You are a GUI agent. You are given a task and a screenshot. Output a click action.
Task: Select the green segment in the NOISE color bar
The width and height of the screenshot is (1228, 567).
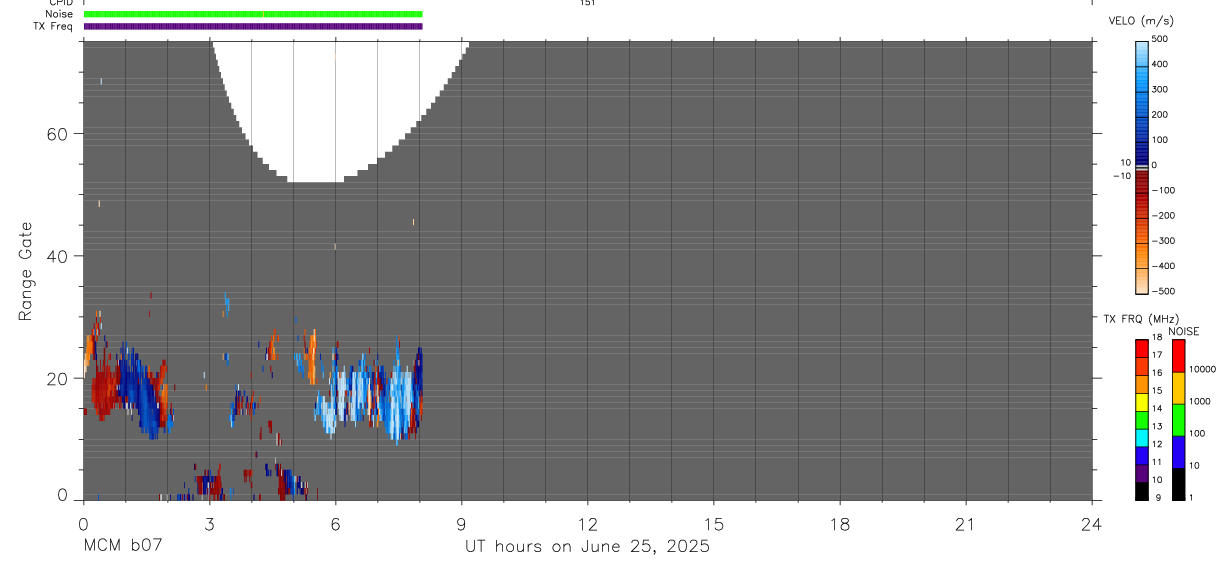pos(1178,420)
